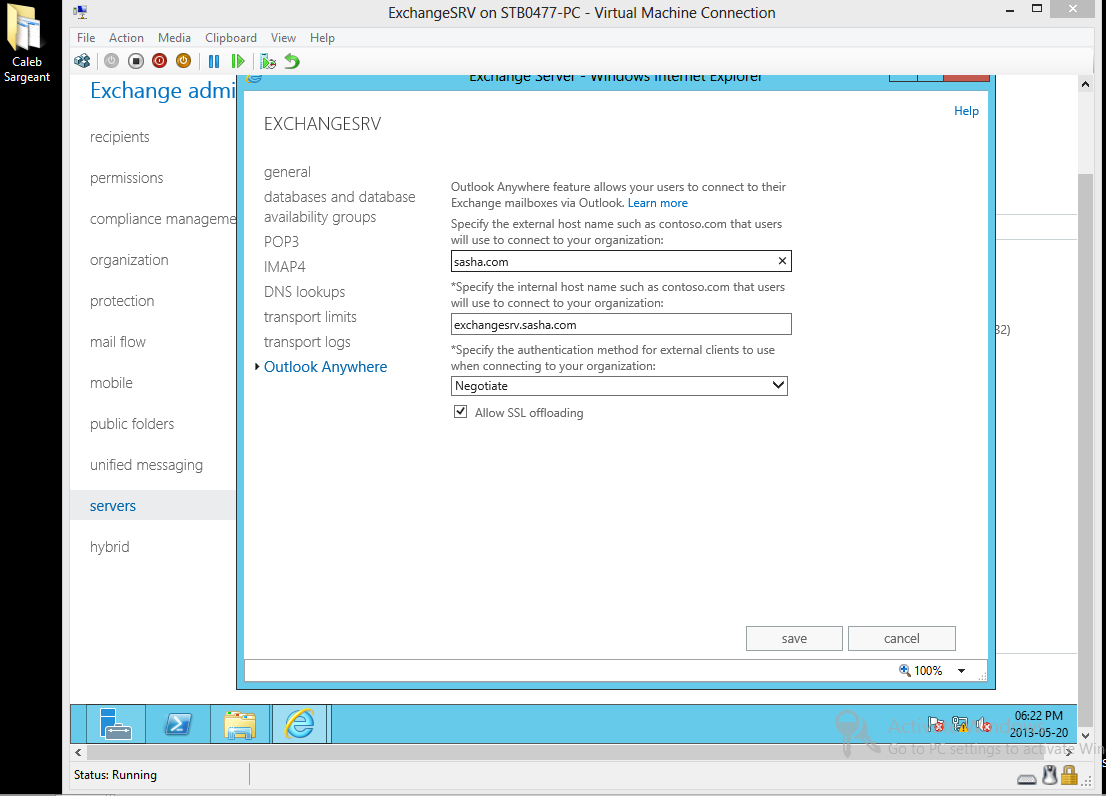Select the POP3 tab
Screen dimensions: 1106x796
click(x=281, y=242)
